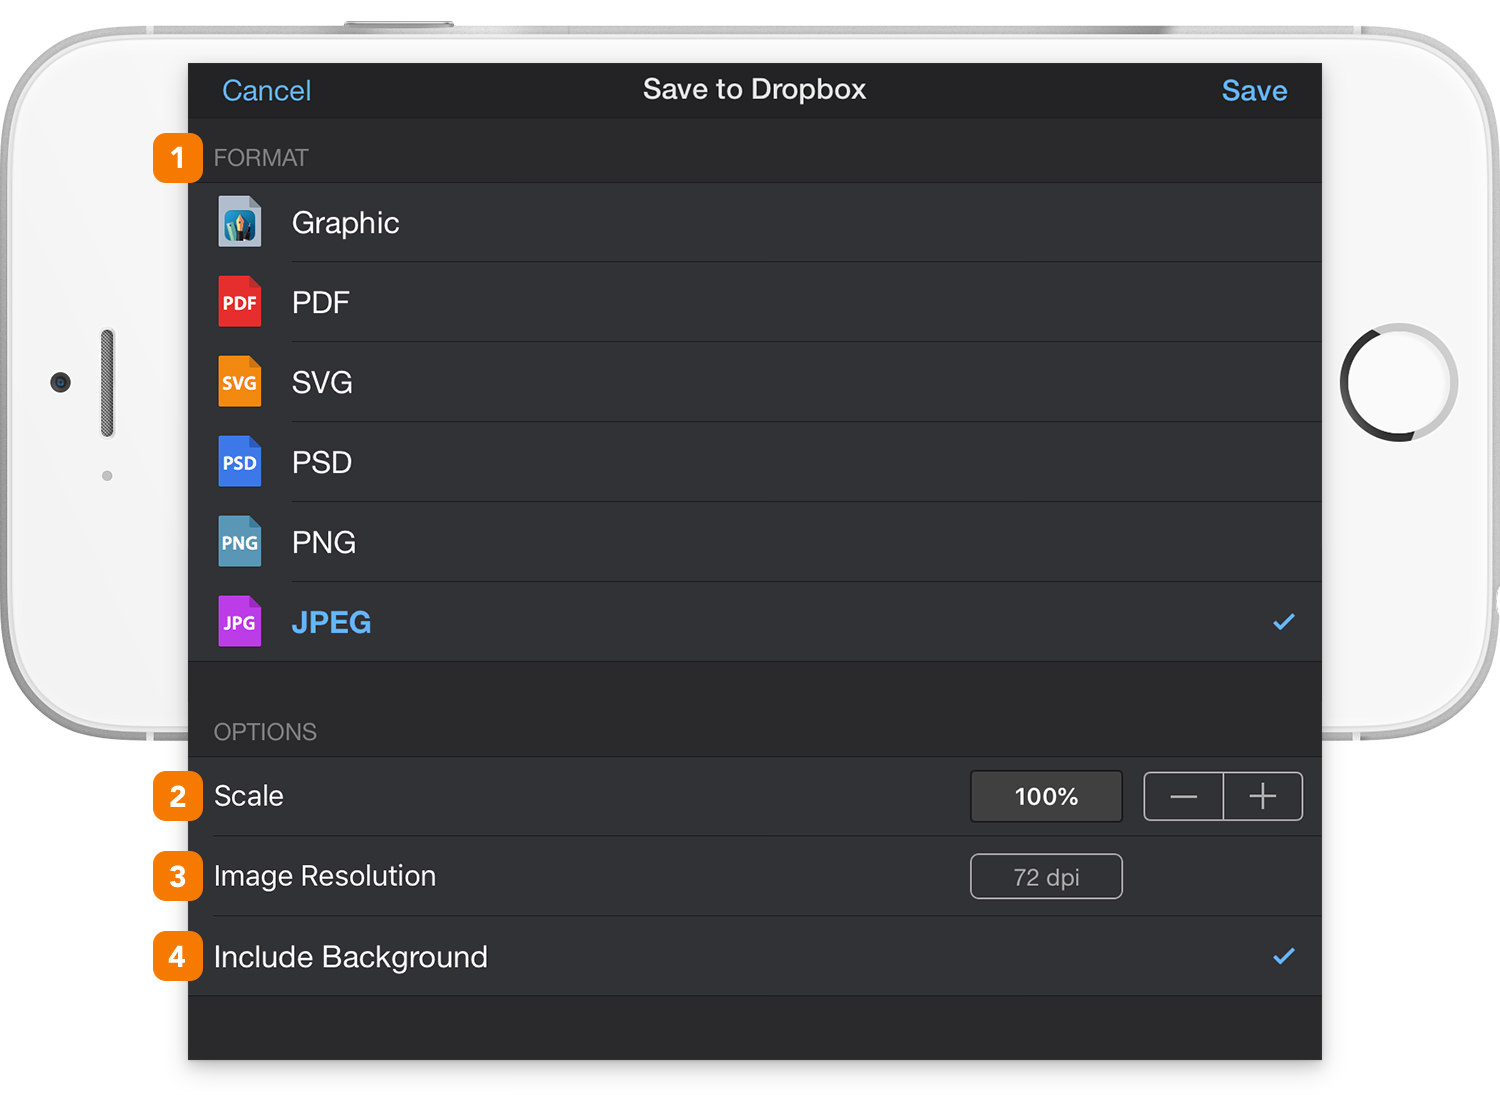Click the orange number 3 callout badge
Screen dimensions: 1500x1095
[178, 876]
